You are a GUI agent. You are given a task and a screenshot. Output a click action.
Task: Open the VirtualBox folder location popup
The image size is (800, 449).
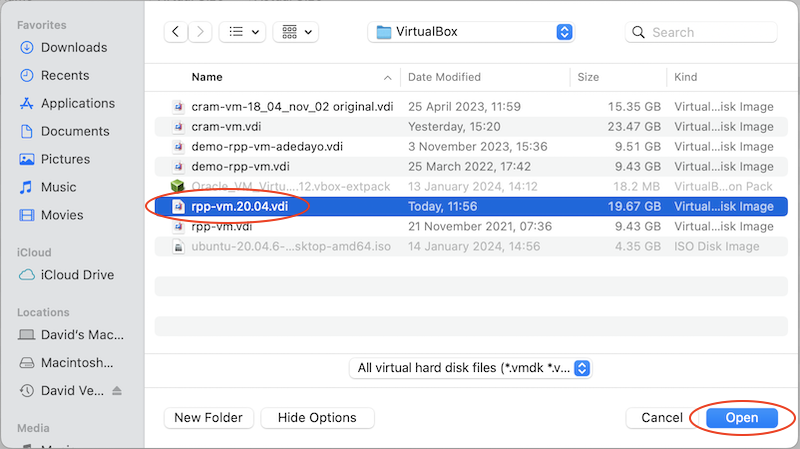tap(471, 32)
